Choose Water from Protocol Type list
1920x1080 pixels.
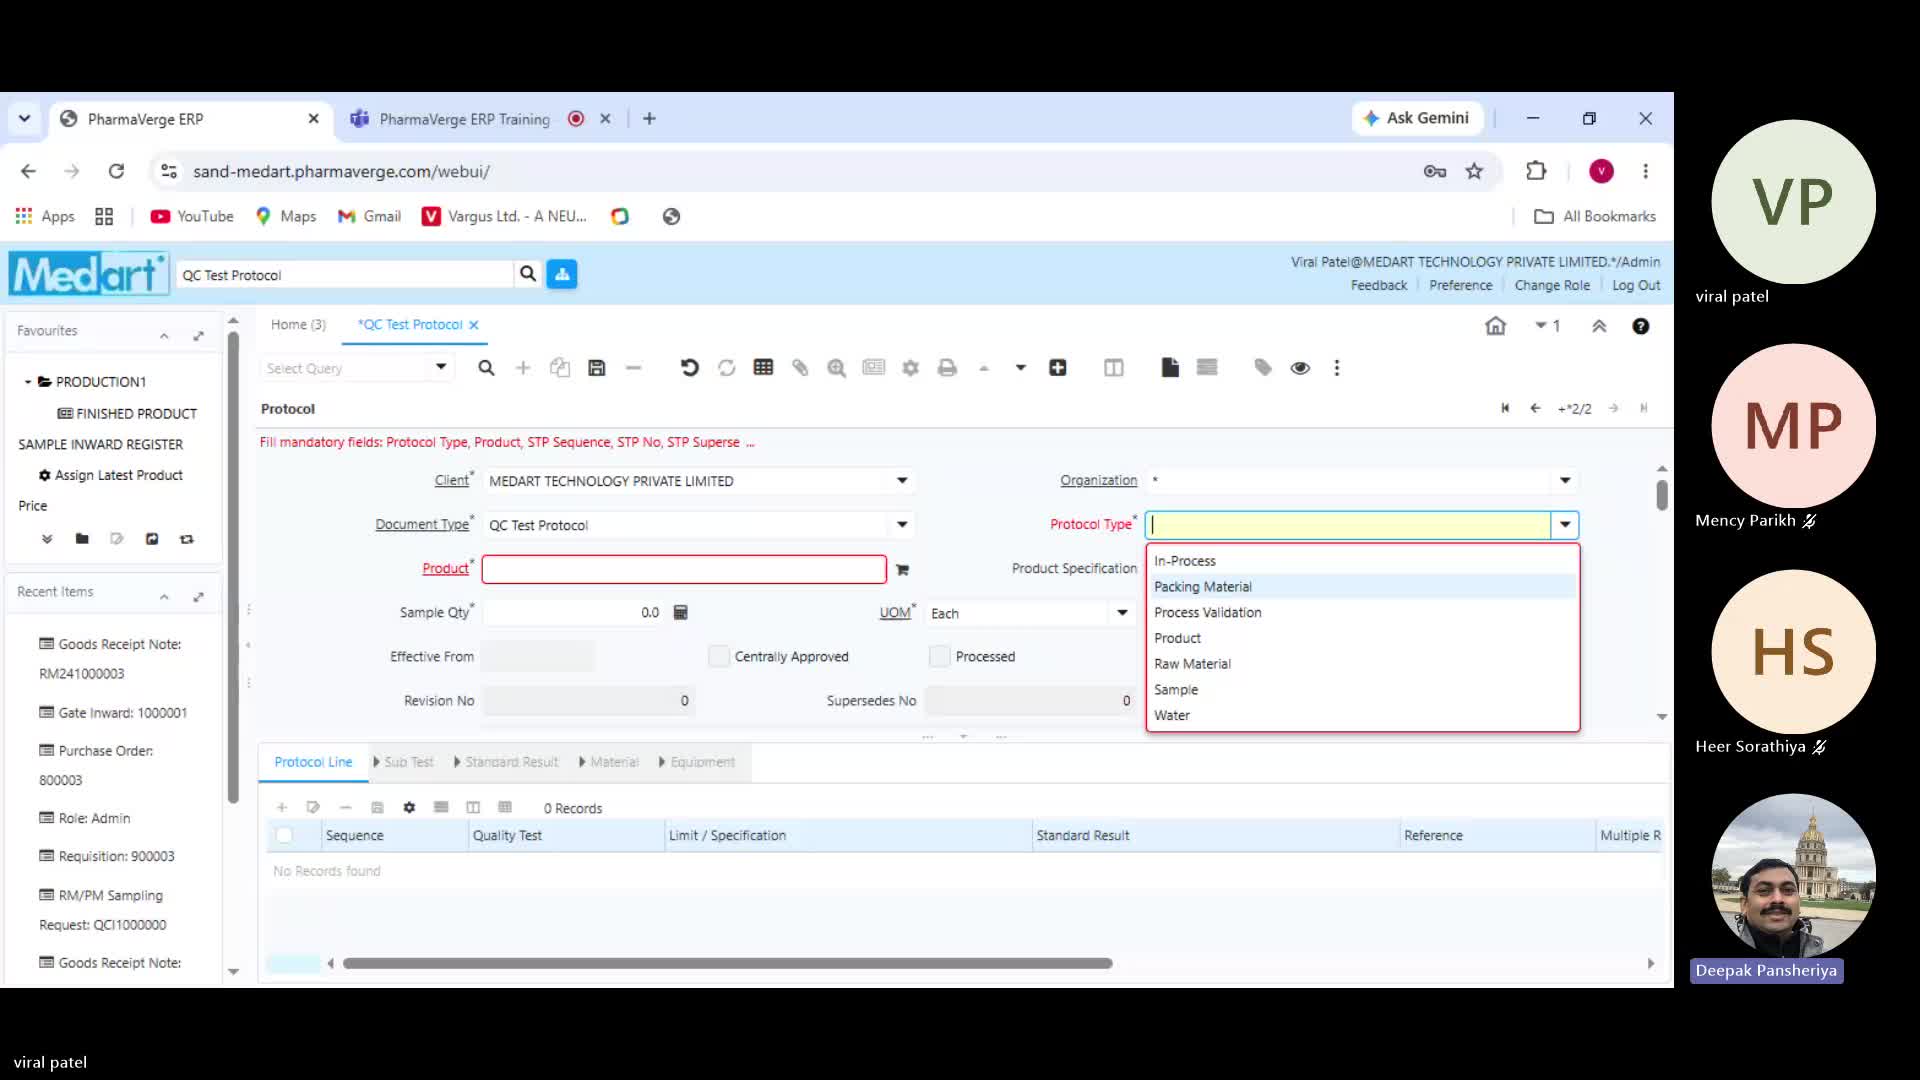[1362, 716]
